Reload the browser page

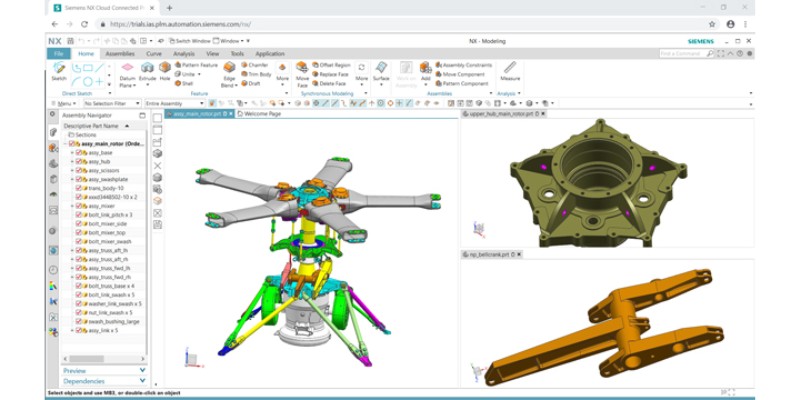click(84, 24)
